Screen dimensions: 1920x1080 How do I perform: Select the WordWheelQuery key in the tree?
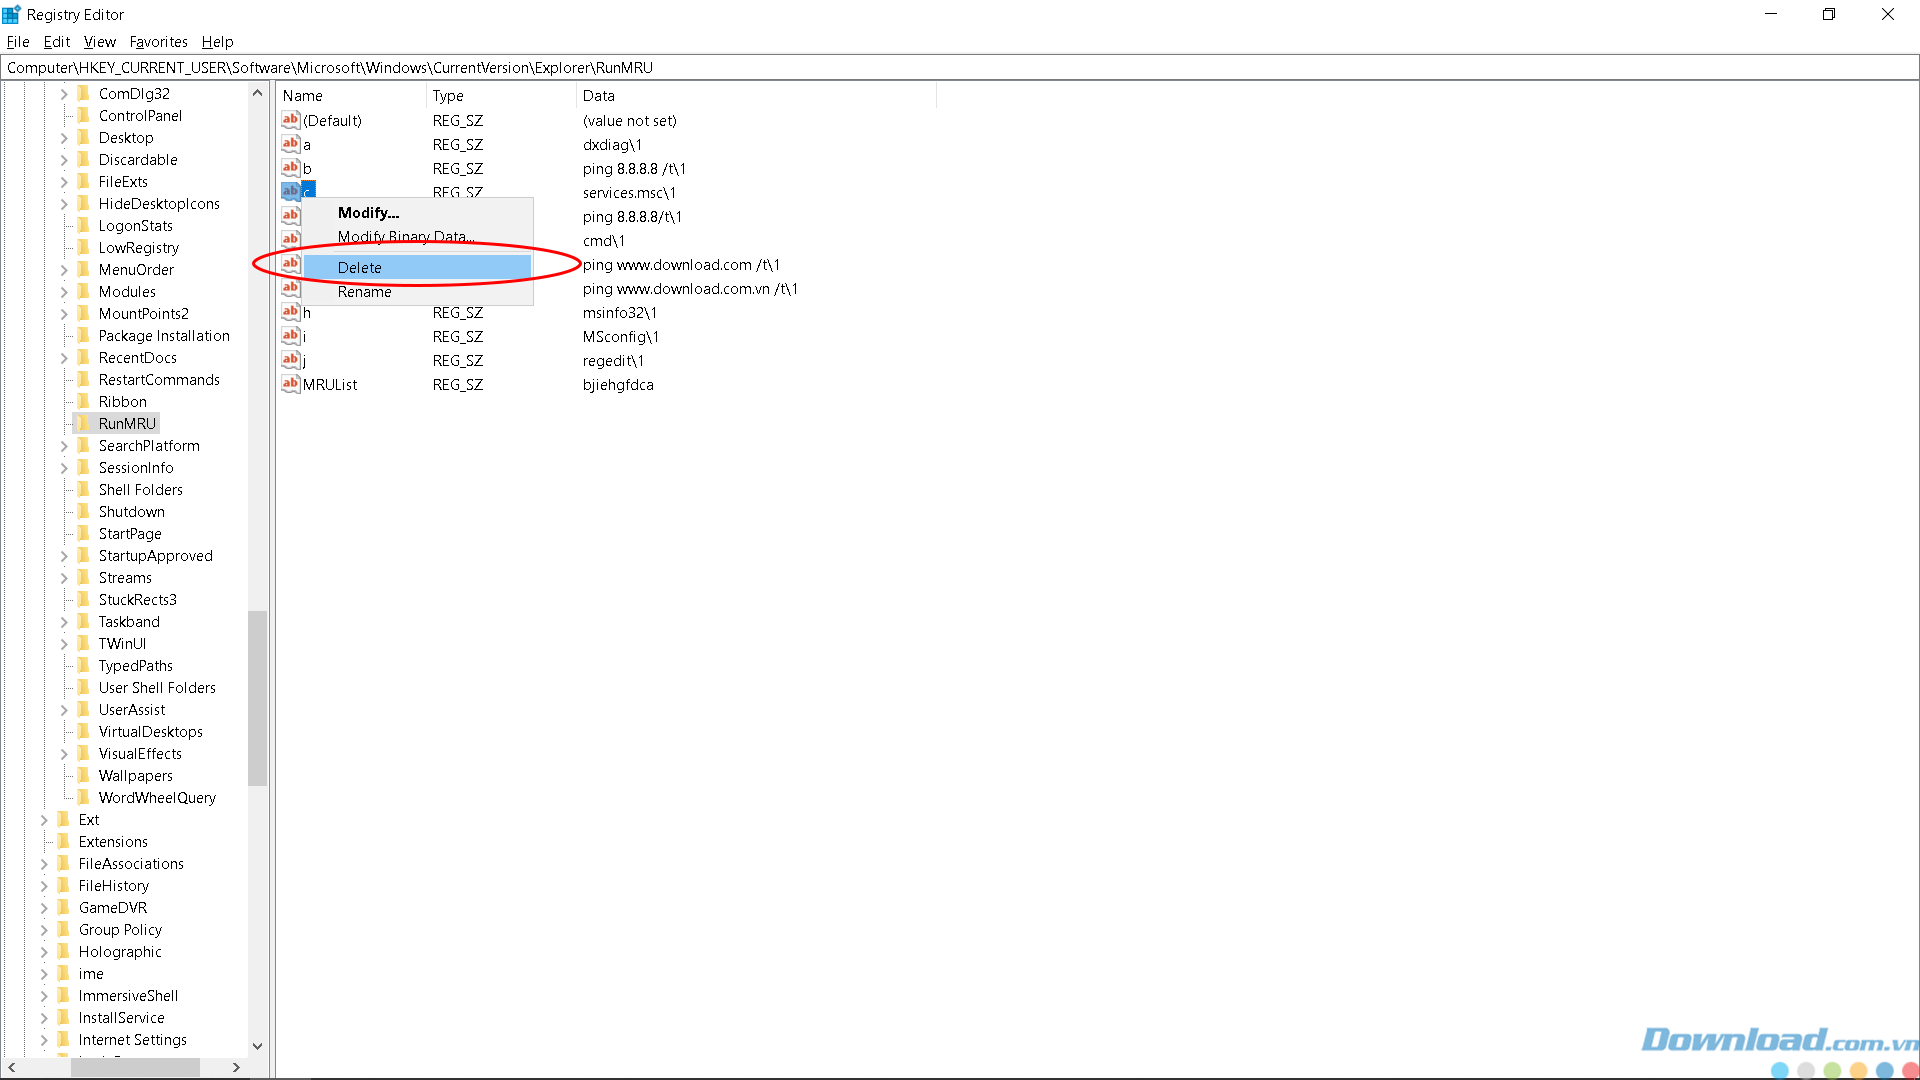(157, 798)
